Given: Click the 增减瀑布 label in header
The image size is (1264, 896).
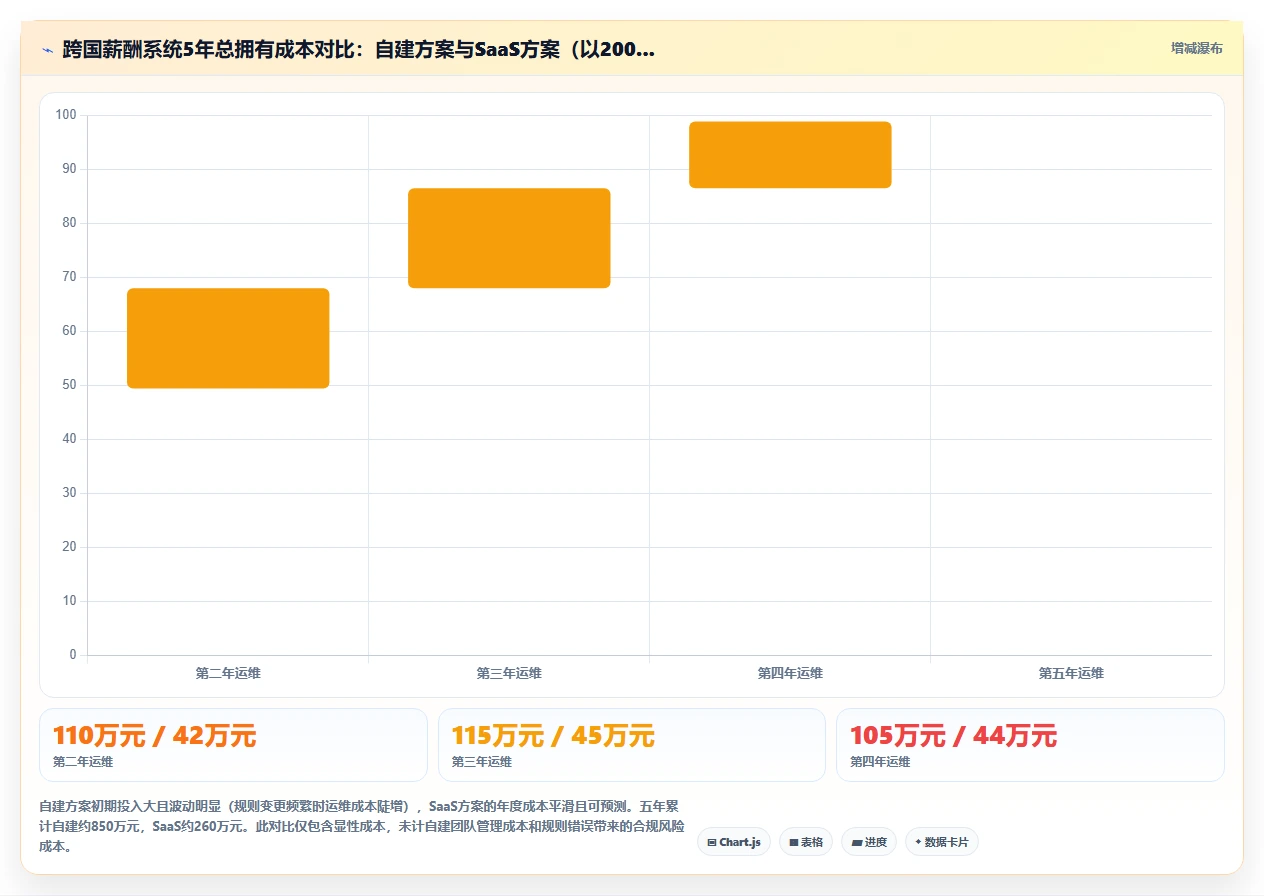Looking at the screenshot, I should tap(1197, 48).
